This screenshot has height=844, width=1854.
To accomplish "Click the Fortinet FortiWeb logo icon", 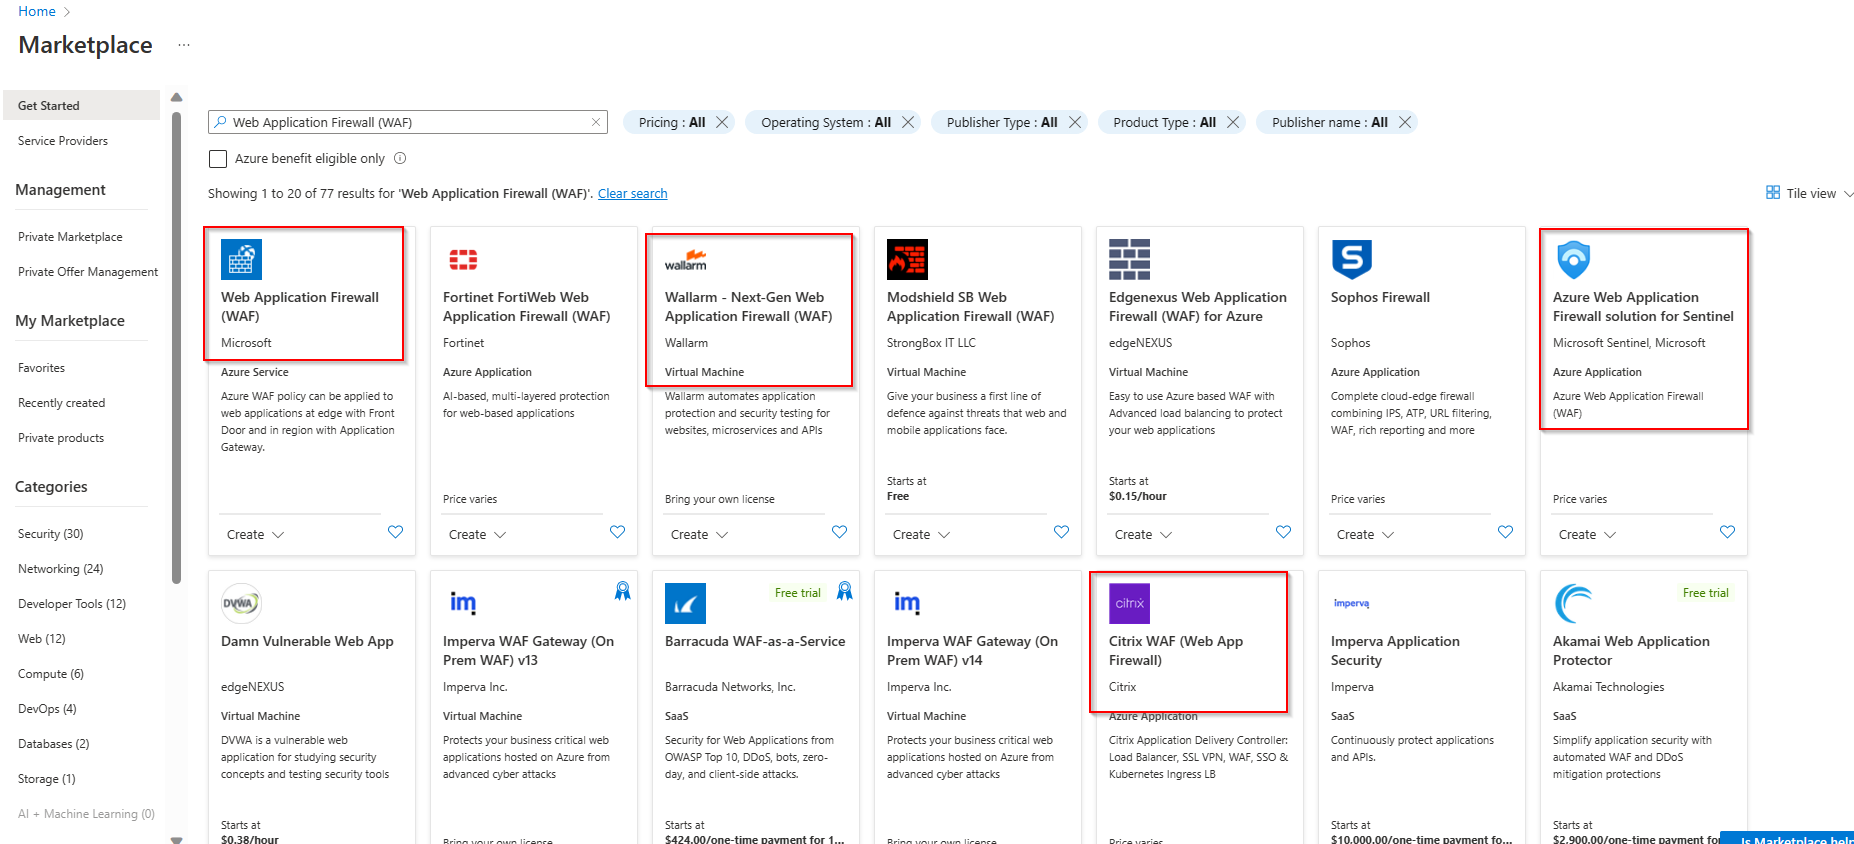I will point(463,260).
